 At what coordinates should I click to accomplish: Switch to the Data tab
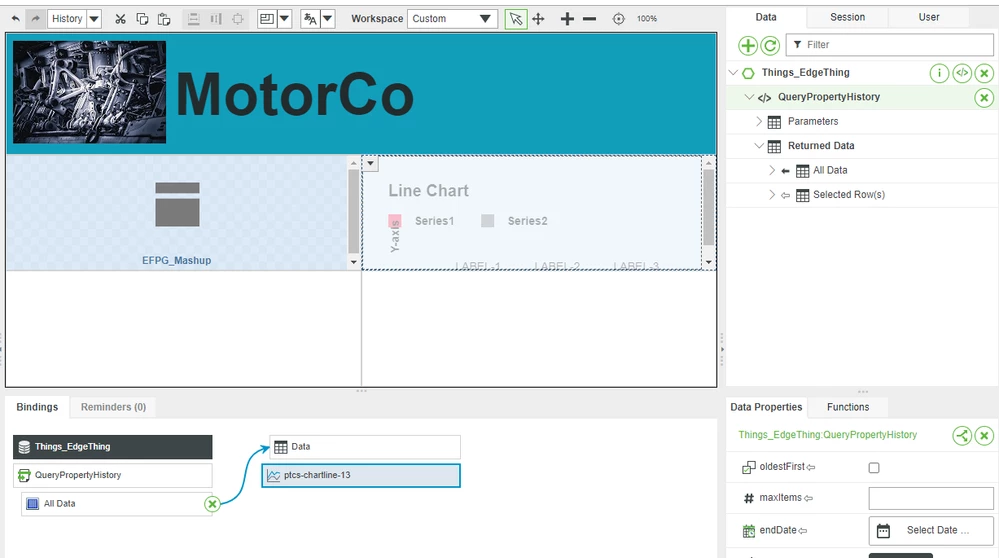766,17
